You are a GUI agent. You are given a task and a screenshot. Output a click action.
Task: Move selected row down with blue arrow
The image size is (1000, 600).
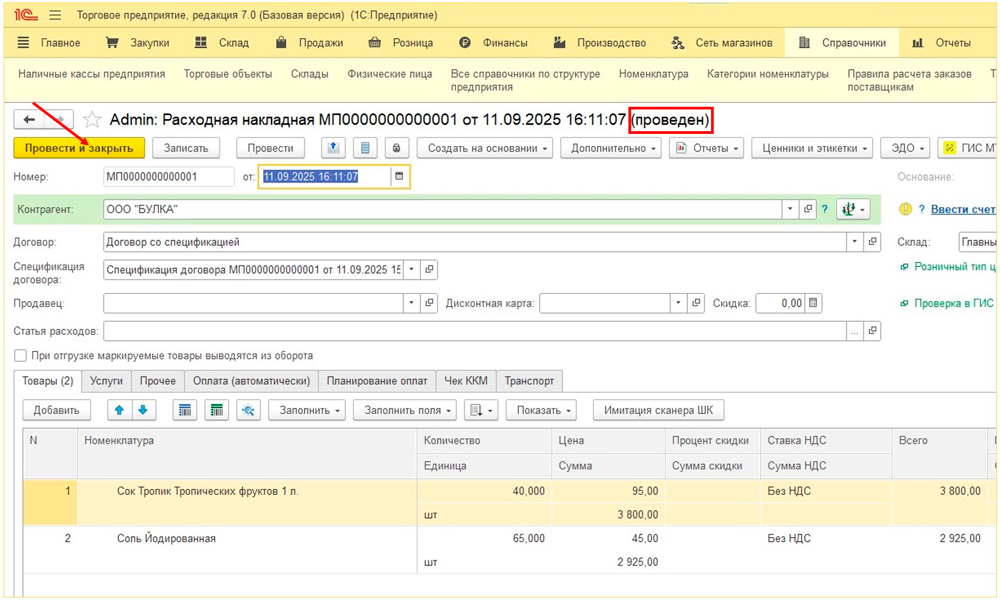click(x=142, y=410)
